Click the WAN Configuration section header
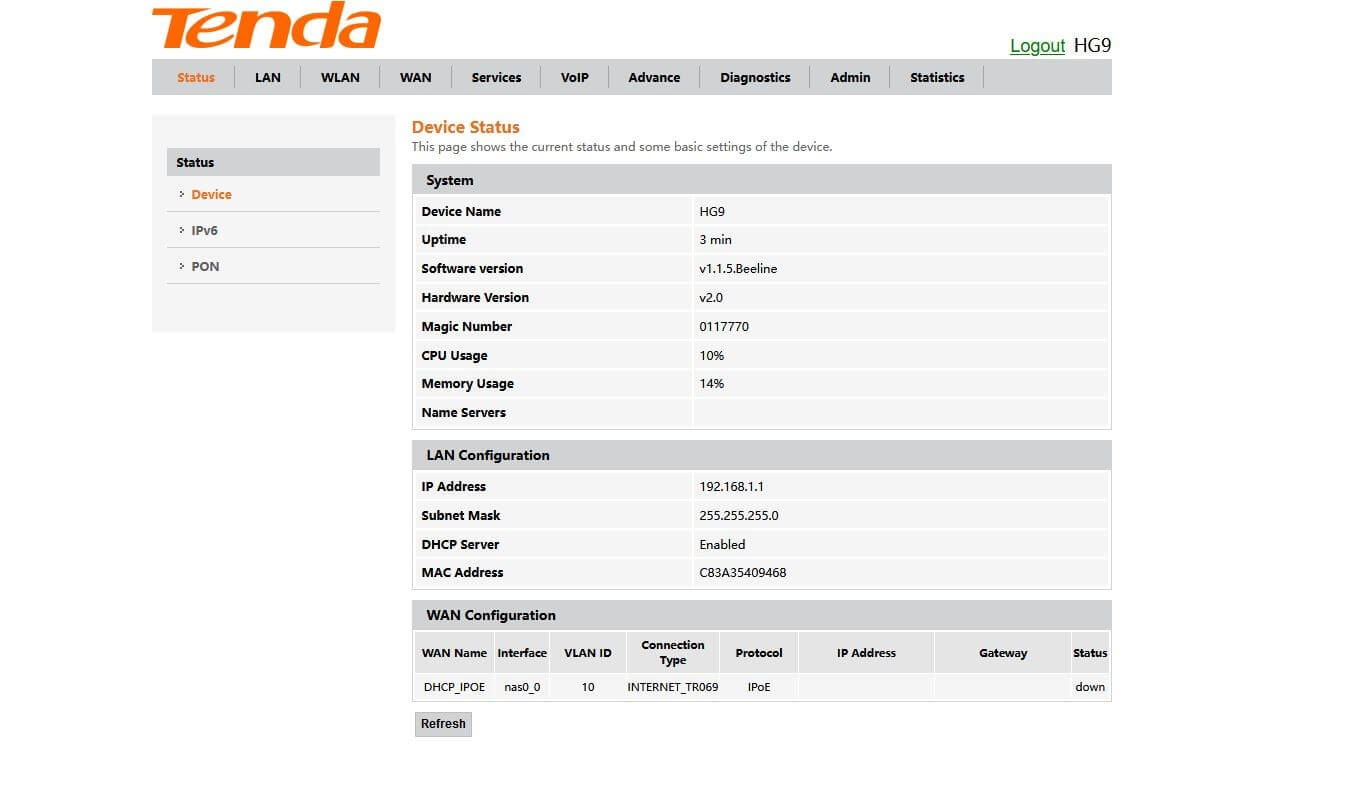This screenshot has width=1349, height=785. [x=761, y=615]
